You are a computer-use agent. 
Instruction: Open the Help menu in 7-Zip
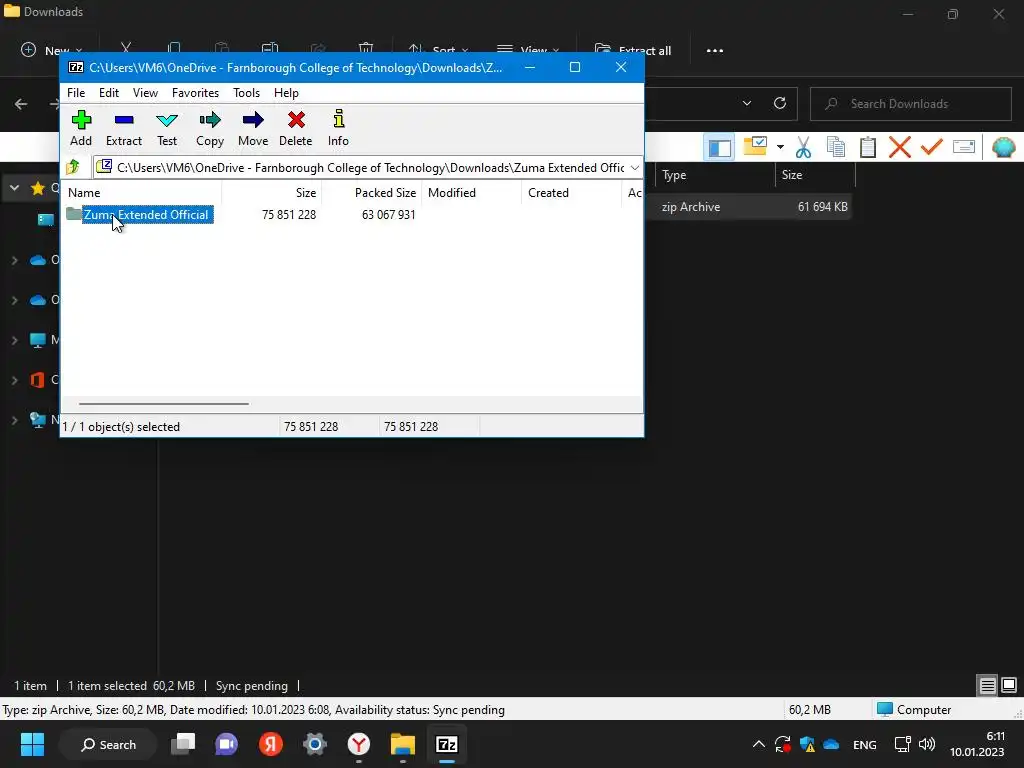(286, 93)
